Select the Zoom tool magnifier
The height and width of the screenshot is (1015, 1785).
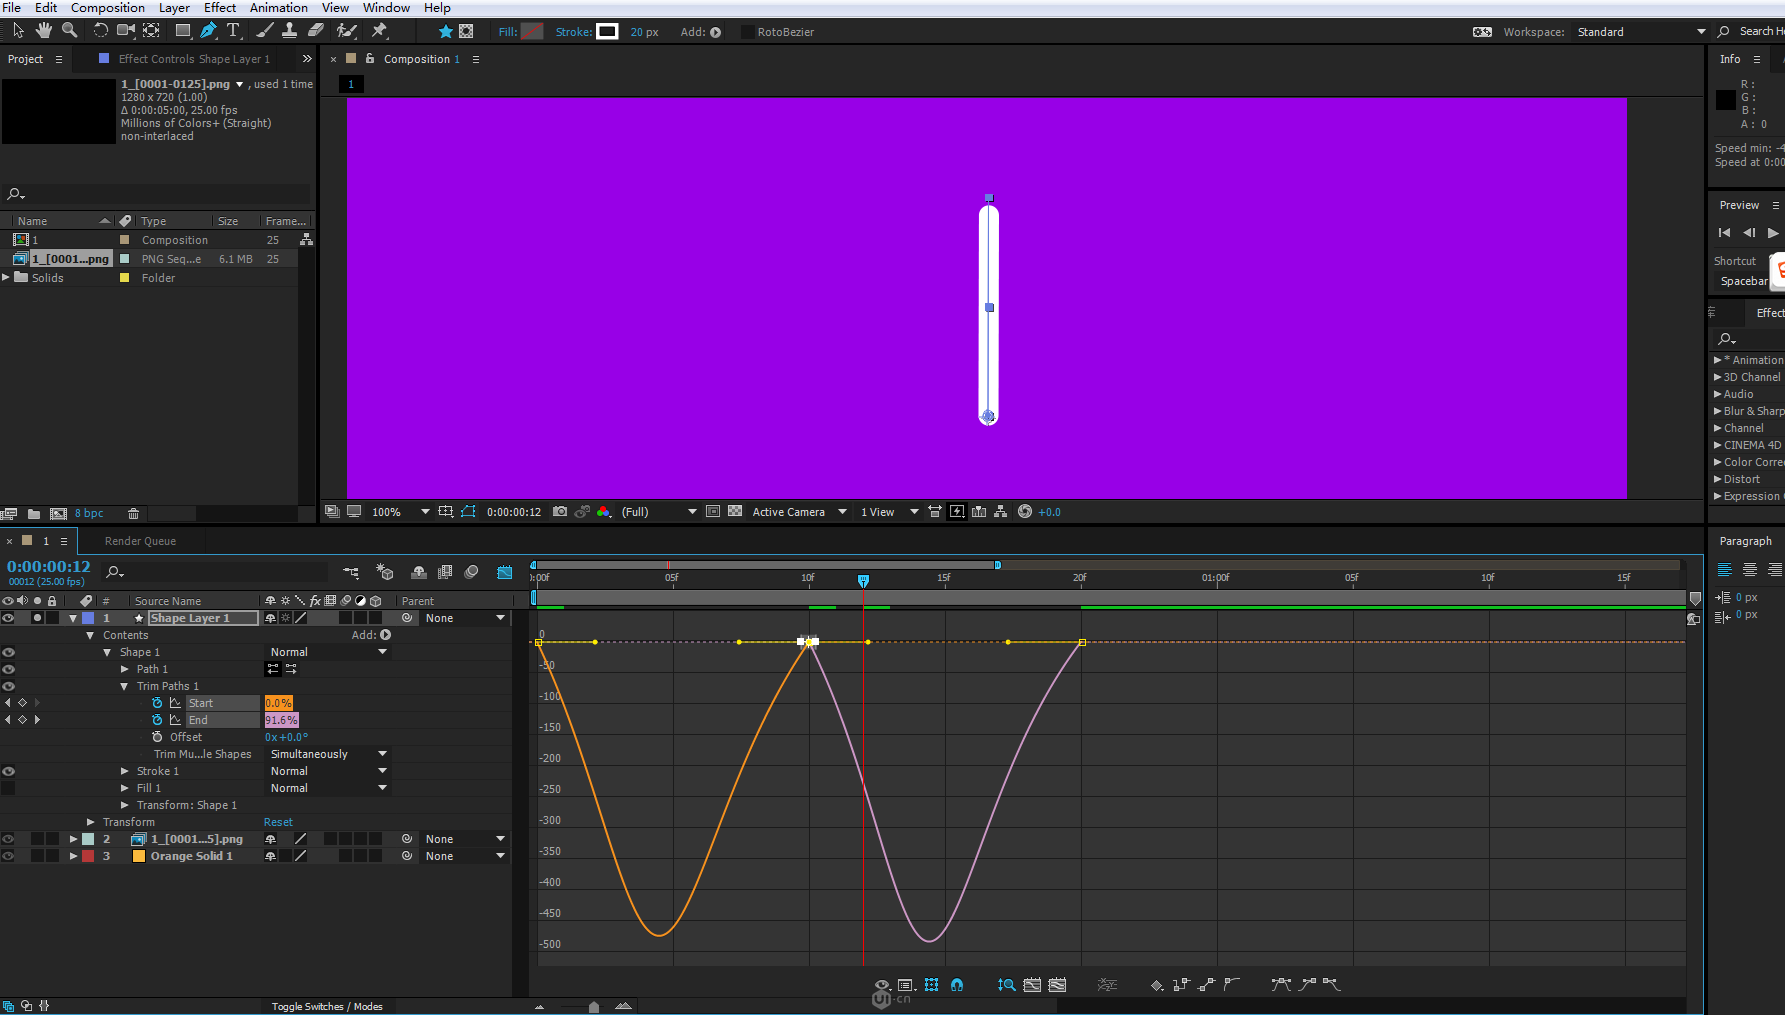pos(70,31)
